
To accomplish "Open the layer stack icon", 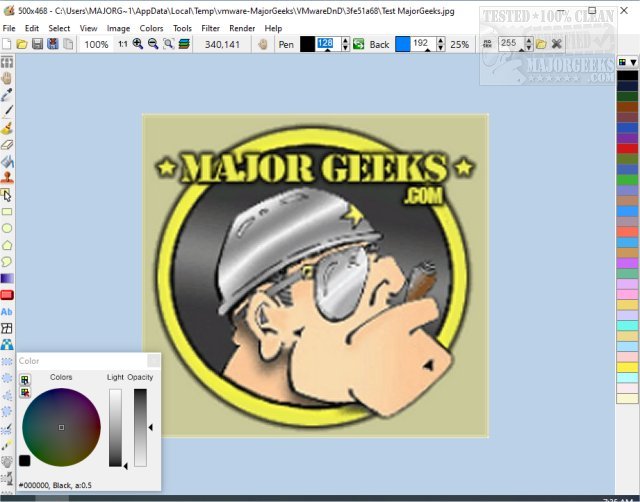I will tap(184, 44).
